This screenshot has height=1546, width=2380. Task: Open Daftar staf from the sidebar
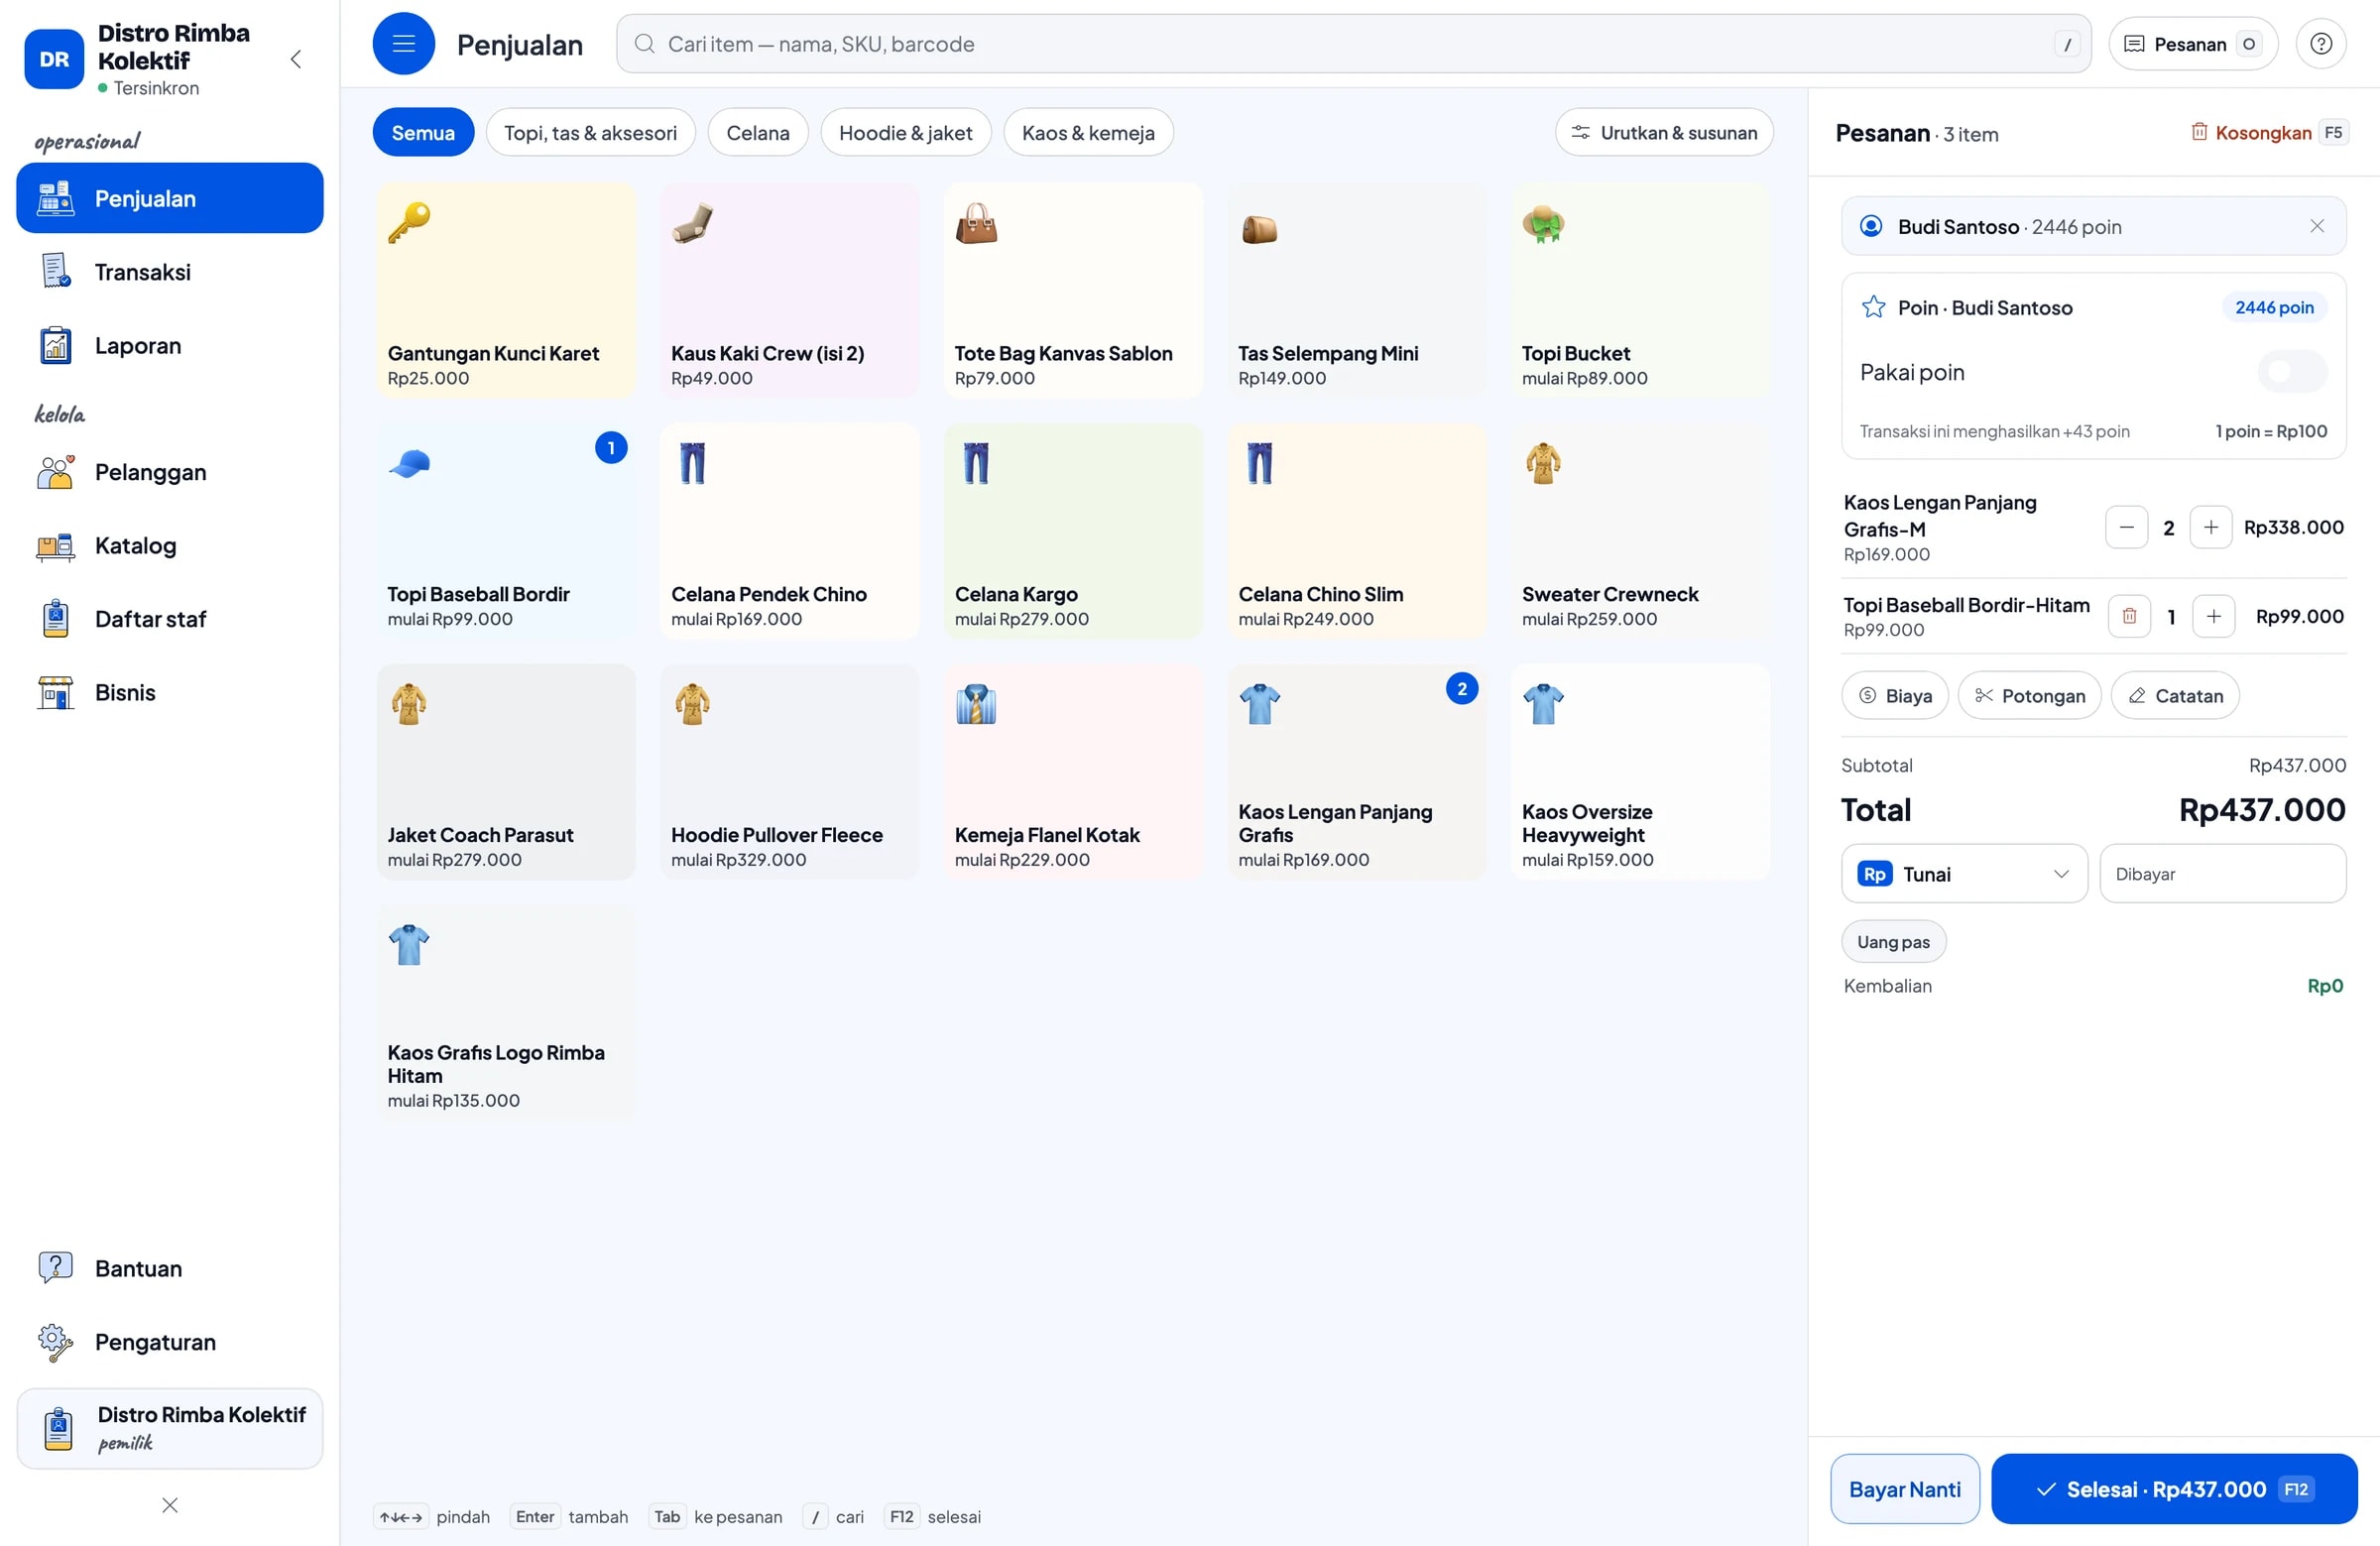[x=170, y=619]
